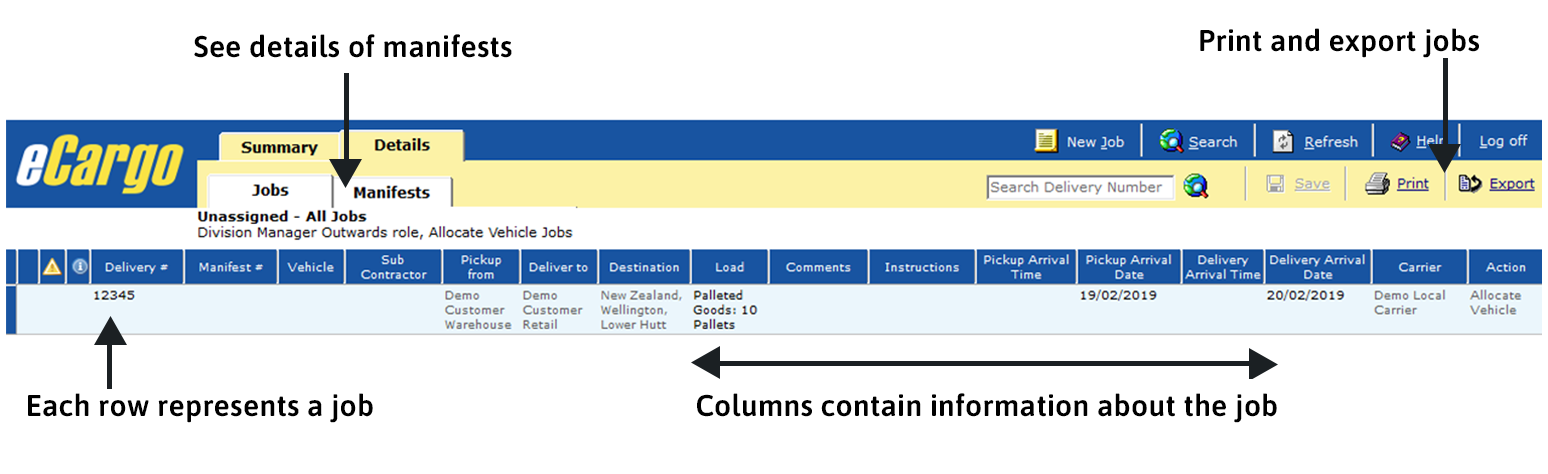Click the Search globe magnifier icon in the top bar
The height and width of the screenshot is (474, 1548).
coord(1171,141)
